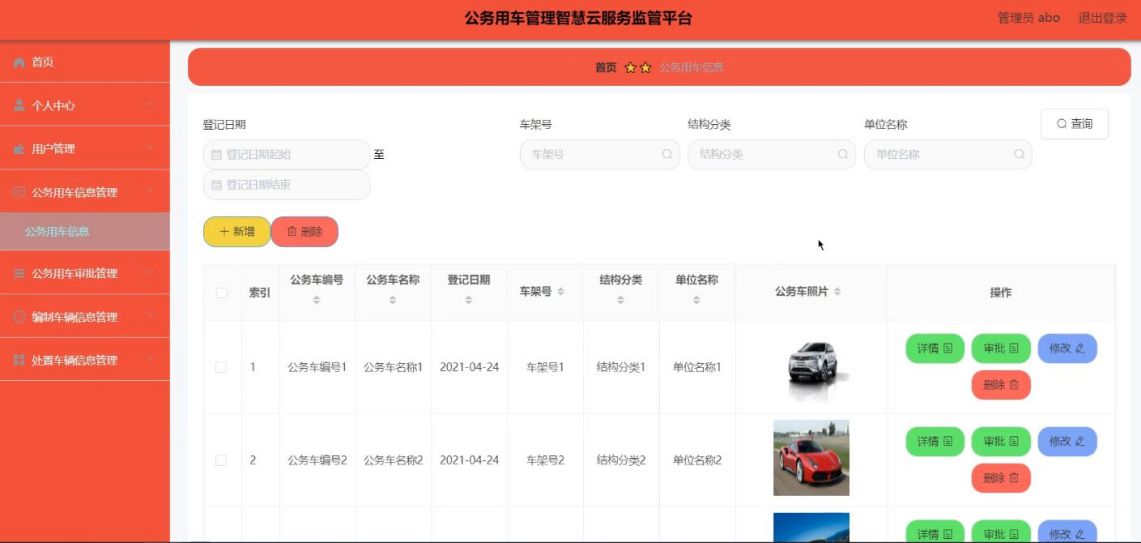Click the 登记日期起始 date field

coord(287,154)
